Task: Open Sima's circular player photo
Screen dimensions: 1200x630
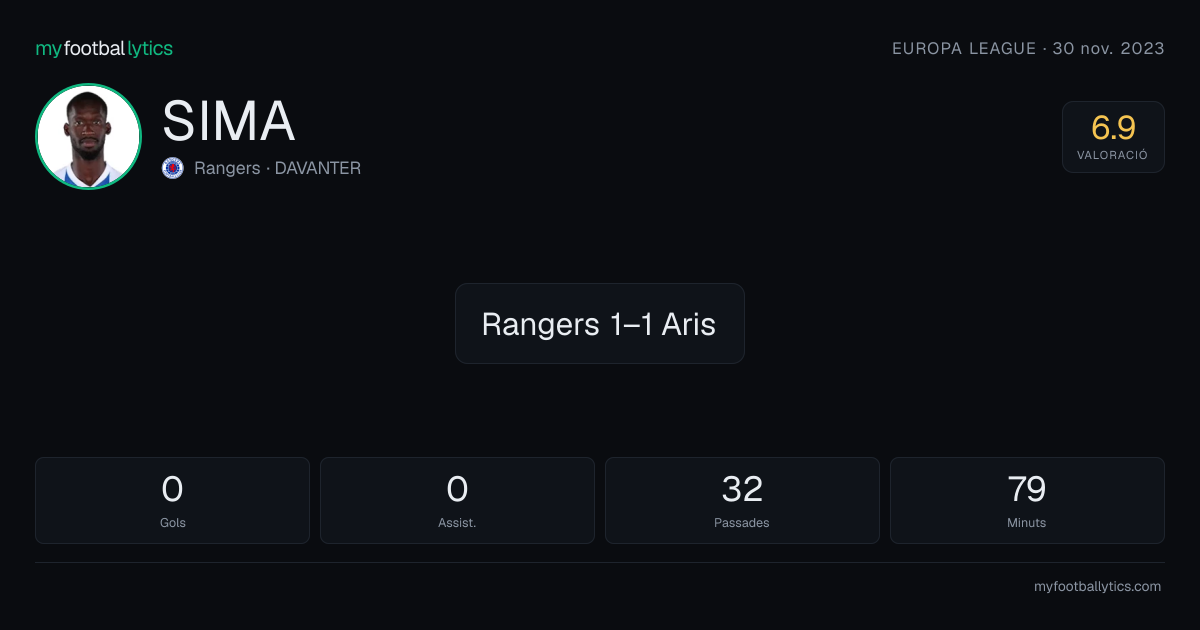Action: [88, 137]
